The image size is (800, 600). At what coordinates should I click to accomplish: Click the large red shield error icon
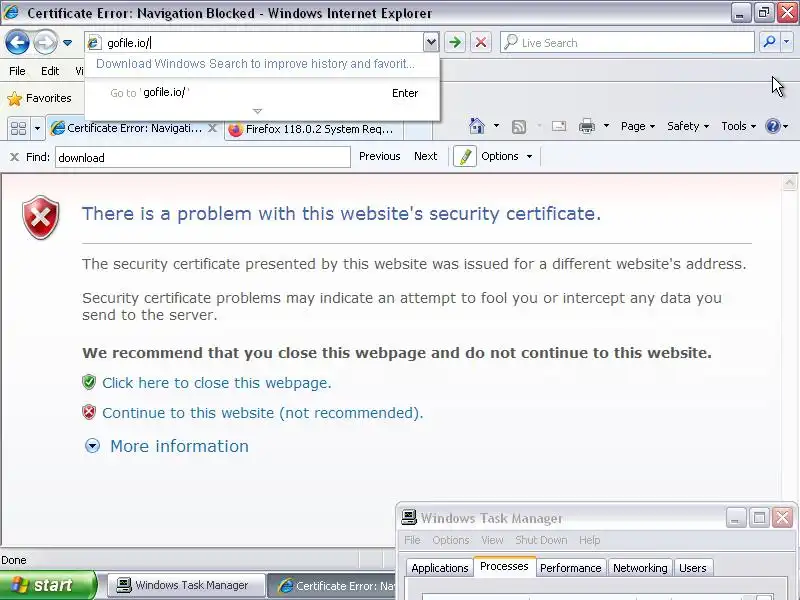click(x=41, y=217)
